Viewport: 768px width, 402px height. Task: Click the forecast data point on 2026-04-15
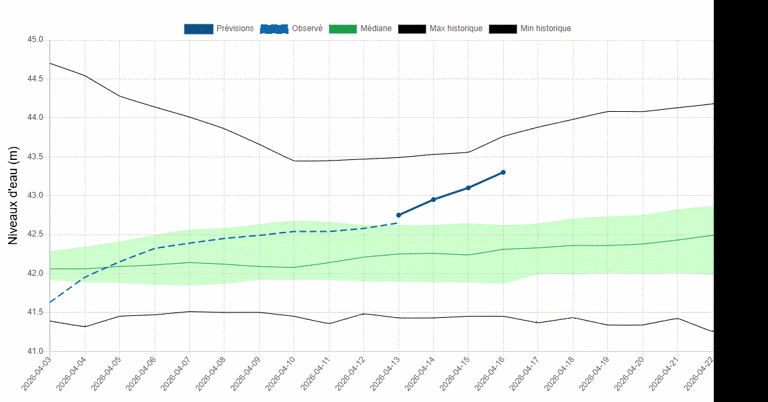coord(468,188)
